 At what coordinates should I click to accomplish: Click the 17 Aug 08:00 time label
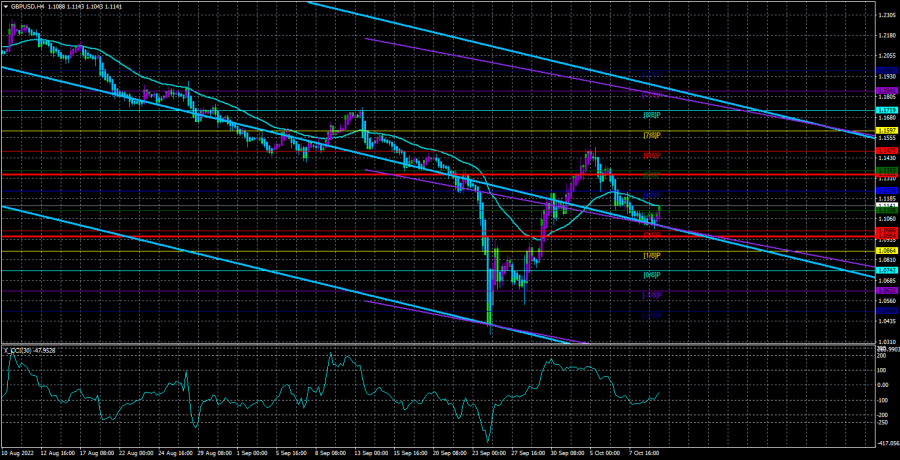pyautogui.click(x=97, y=453)
